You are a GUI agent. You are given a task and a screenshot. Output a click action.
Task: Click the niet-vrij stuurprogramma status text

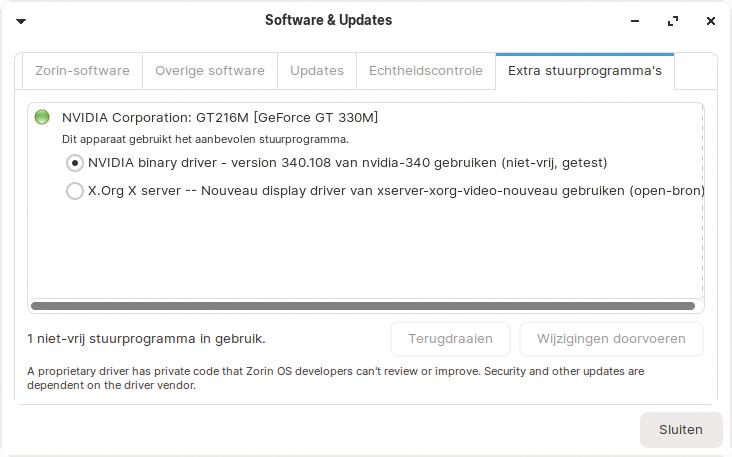click(x=147, y=339)
